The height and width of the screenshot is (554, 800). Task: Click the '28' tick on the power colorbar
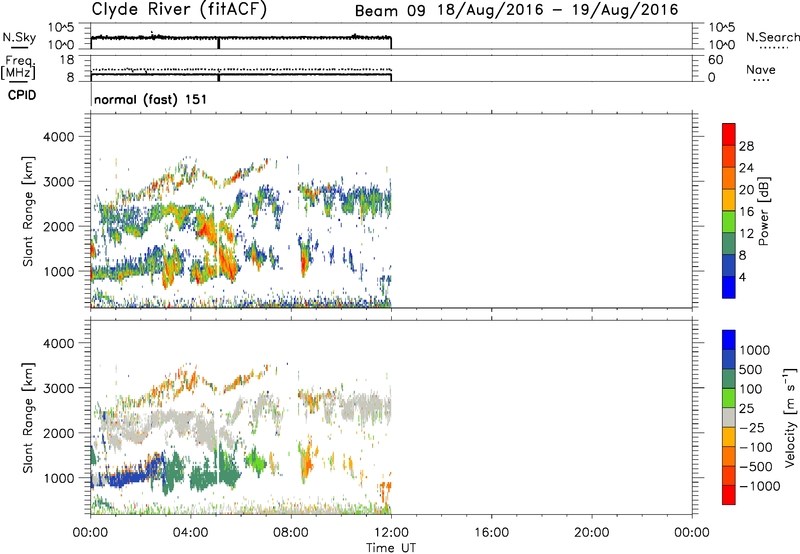746,146
